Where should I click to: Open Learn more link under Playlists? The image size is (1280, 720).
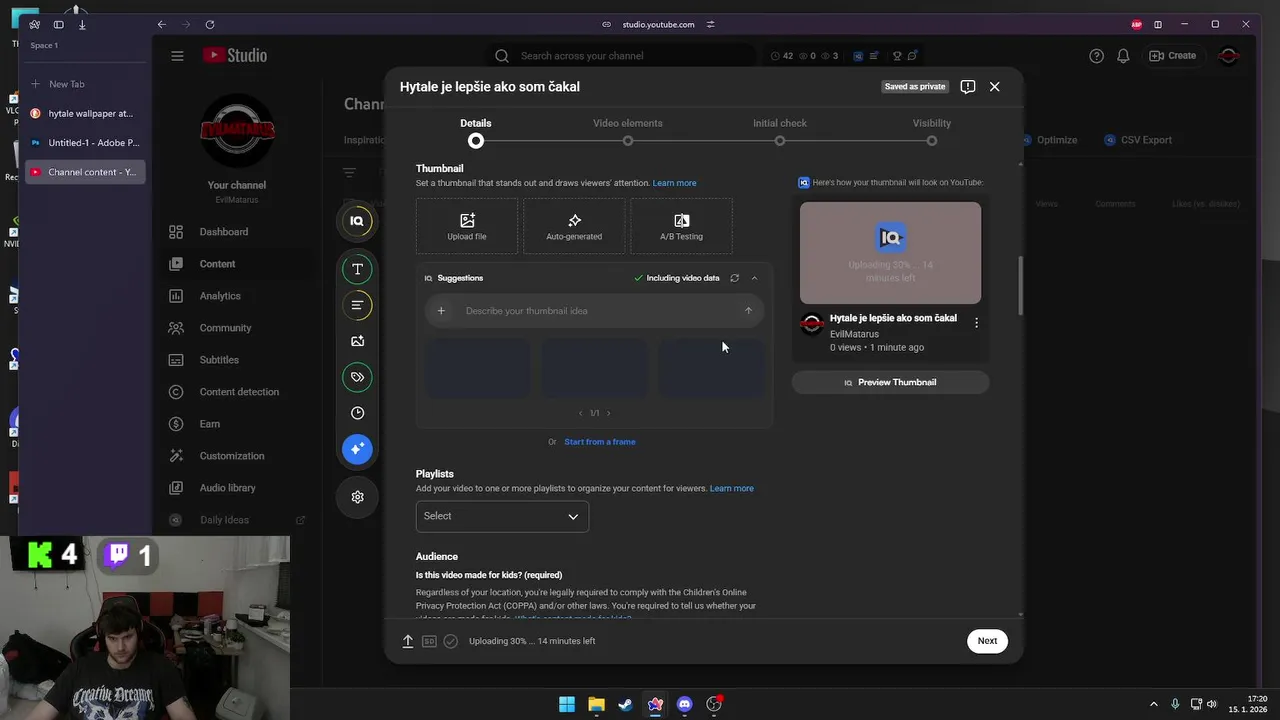point(732,489)
